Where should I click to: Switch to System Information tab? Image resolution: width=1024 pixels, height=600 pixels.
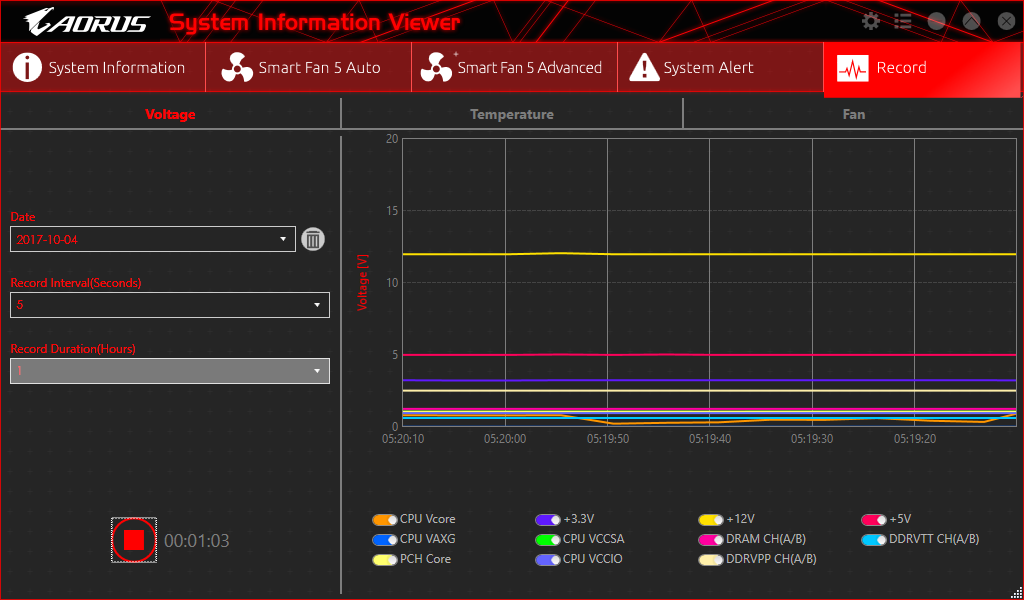click(x=103, y=67)
